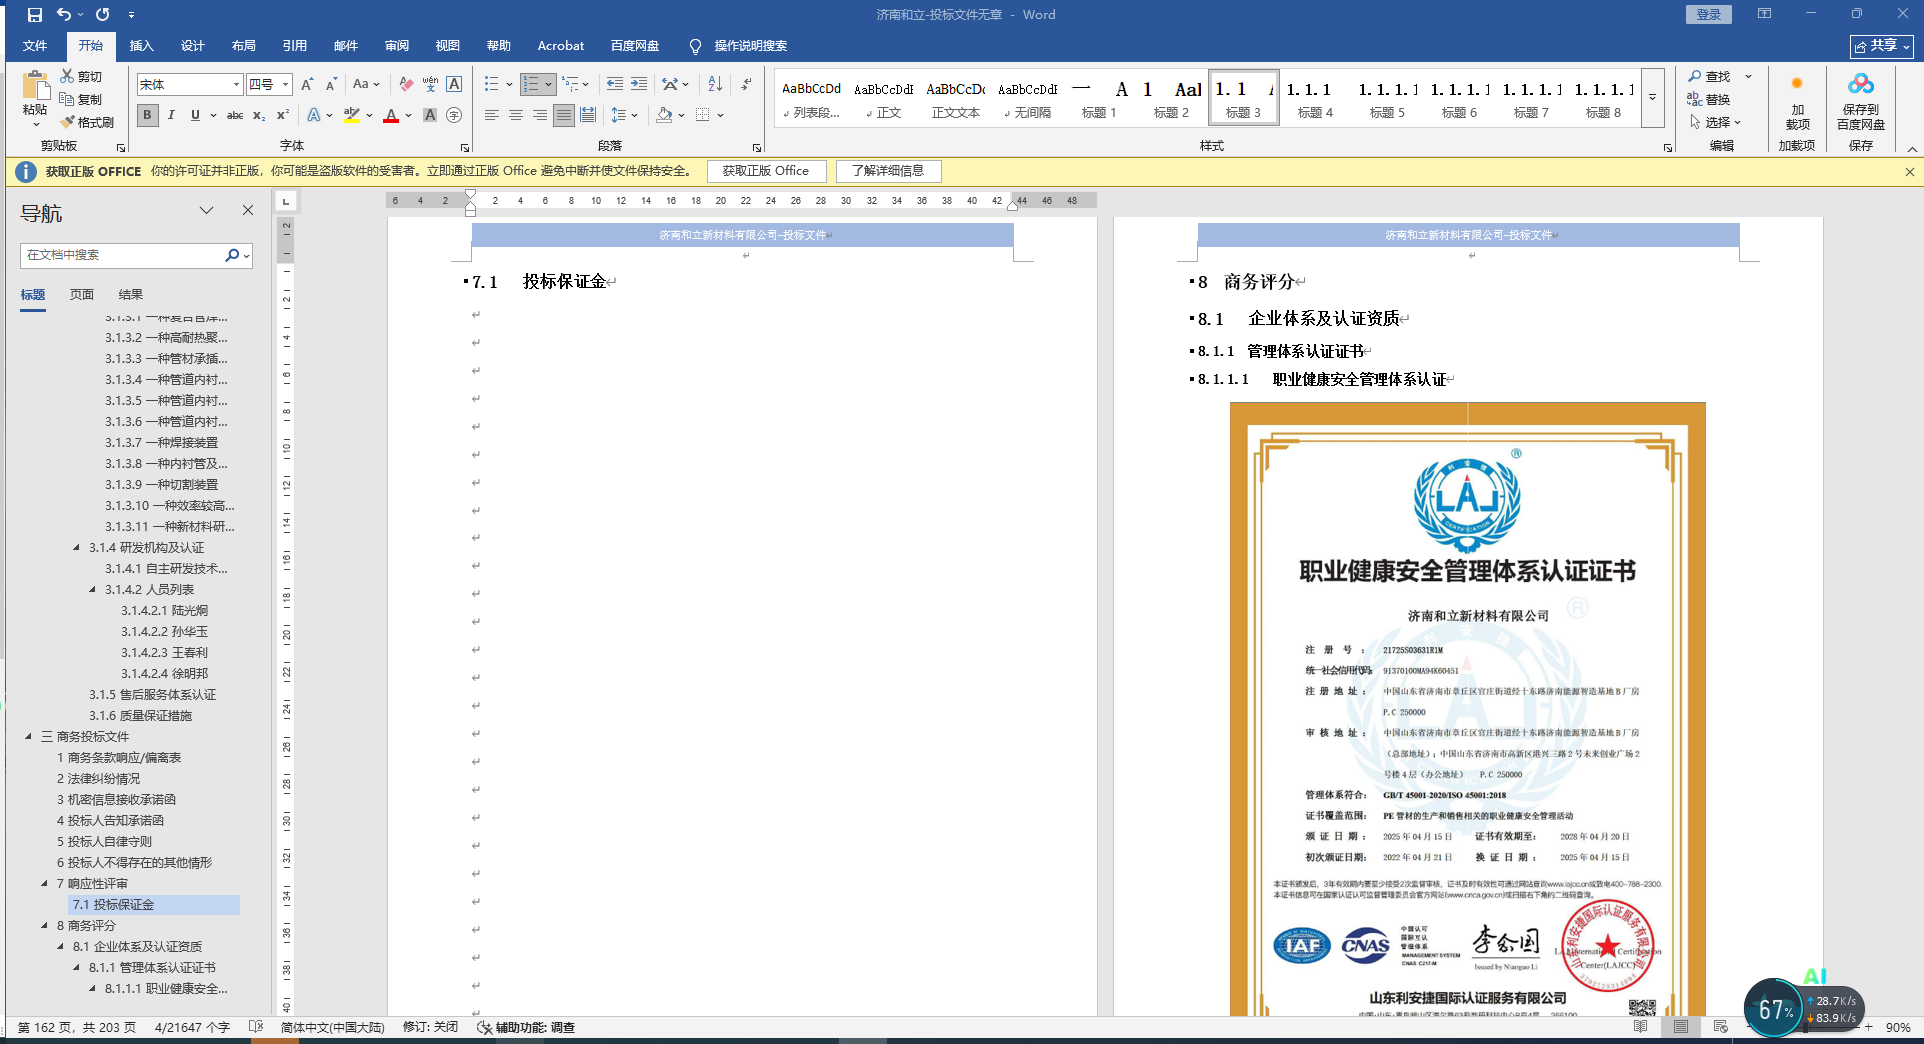Save the document using the floppy icon
Image resolution: width=1924 pixels, height=1044 pixels.
click(x=35, y=15)
